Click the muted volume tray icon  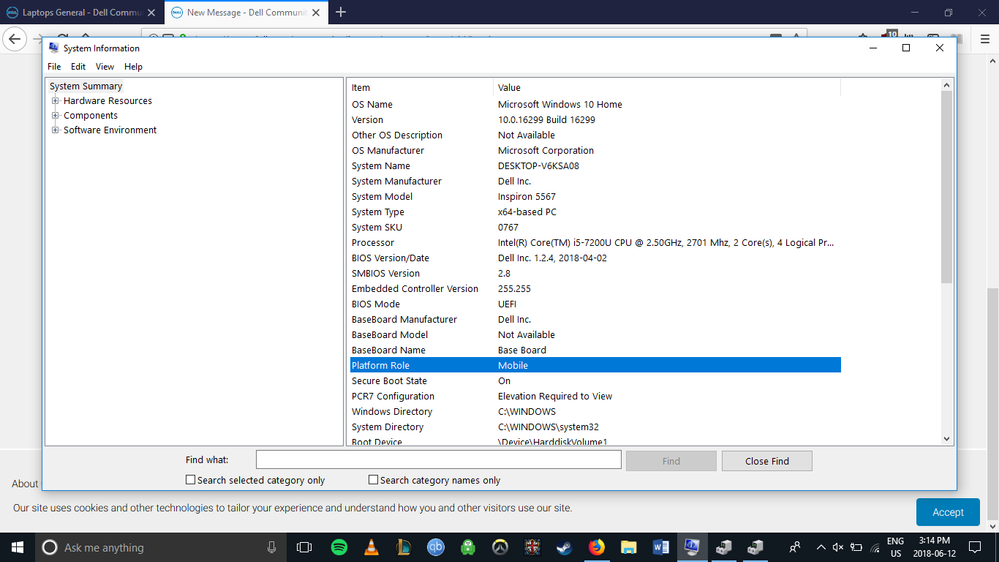838,547
